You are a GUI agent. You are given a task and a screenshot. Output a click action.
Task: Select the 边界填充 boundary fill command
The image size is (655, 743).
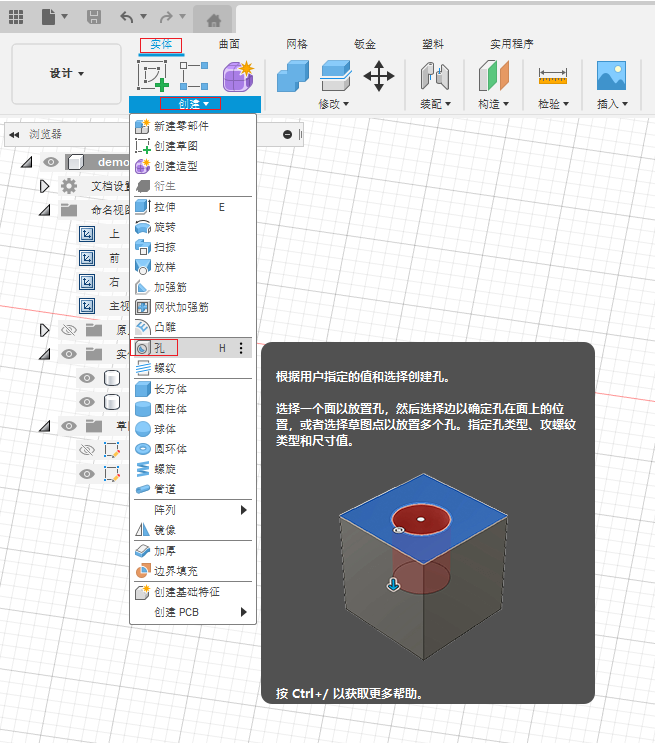[193, 571]
